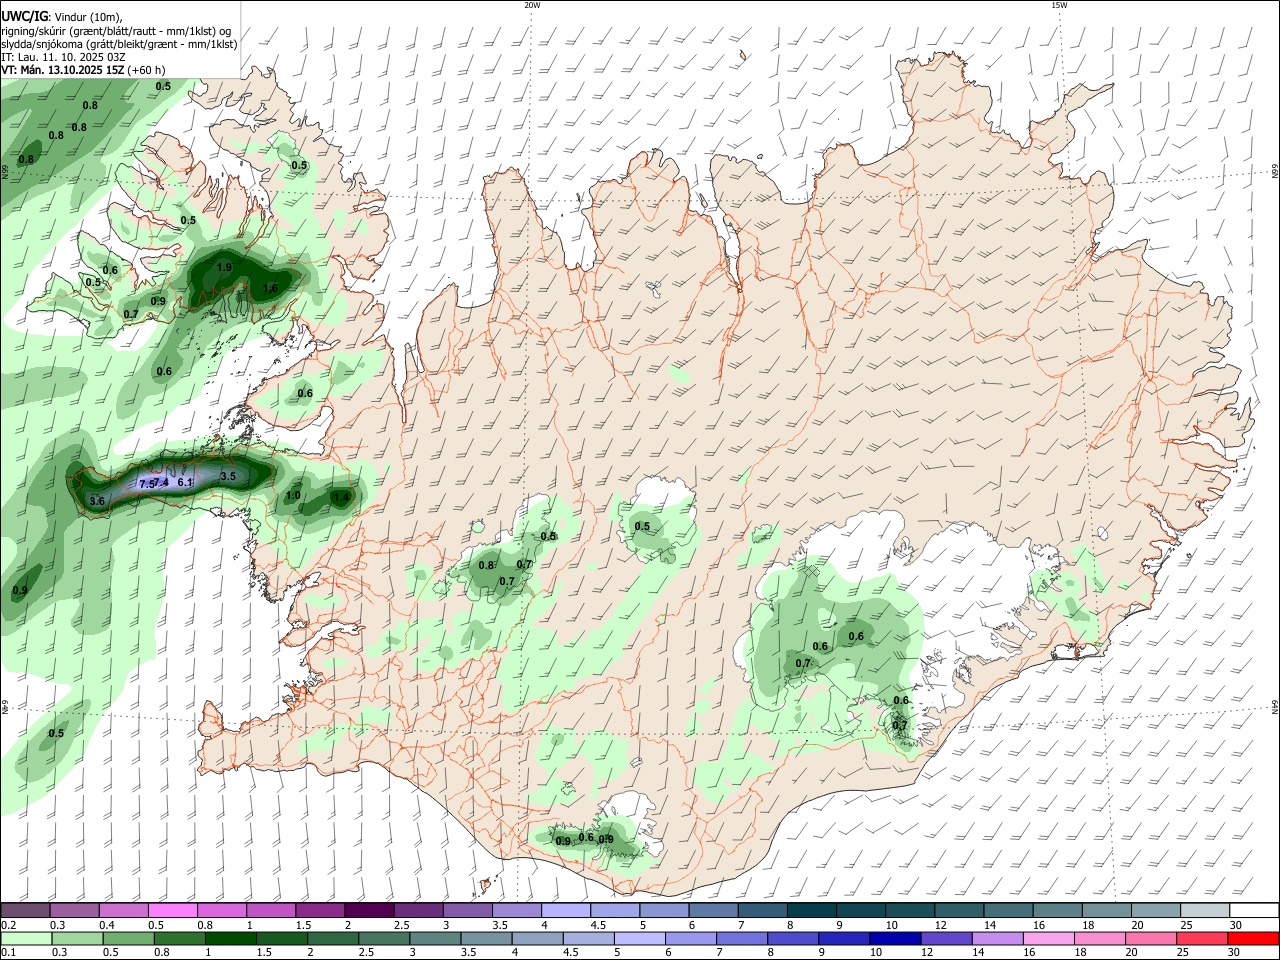
Task: Select the lower legend swatch between 4 and 4.5
Action: pos(537,938)
